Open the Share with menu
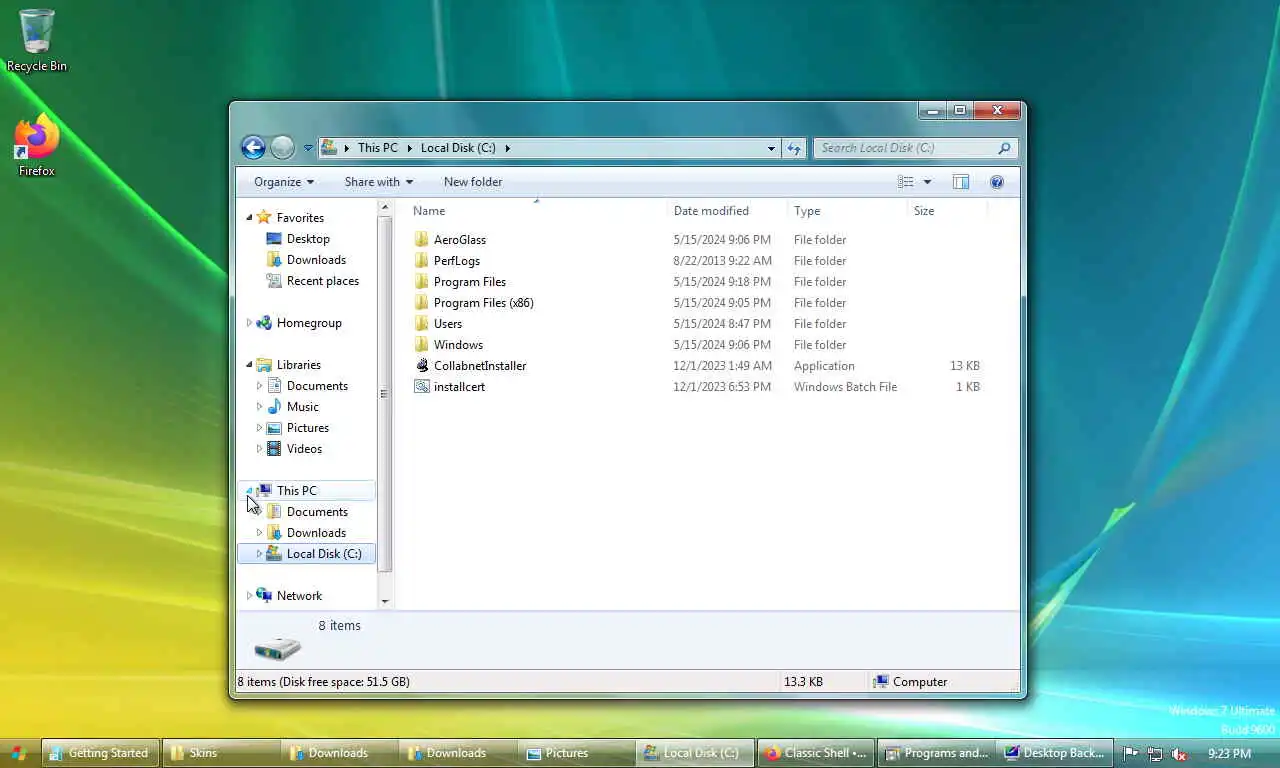This screenshot has height=768, width=1280. (x=379, y=182)
